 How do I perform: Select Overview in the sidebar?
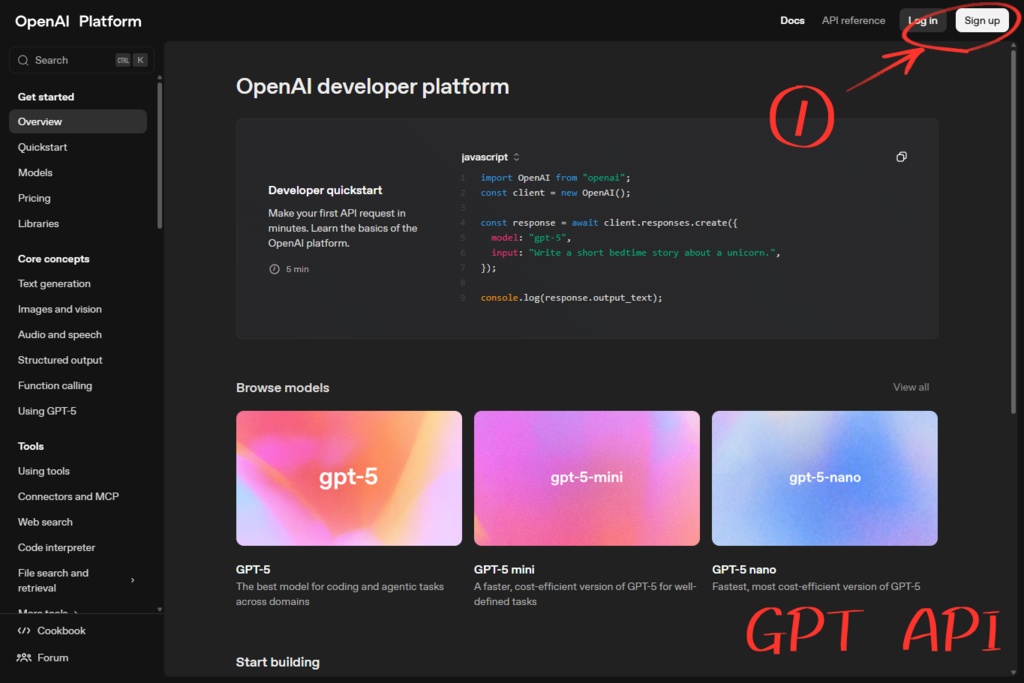(78, 121)
